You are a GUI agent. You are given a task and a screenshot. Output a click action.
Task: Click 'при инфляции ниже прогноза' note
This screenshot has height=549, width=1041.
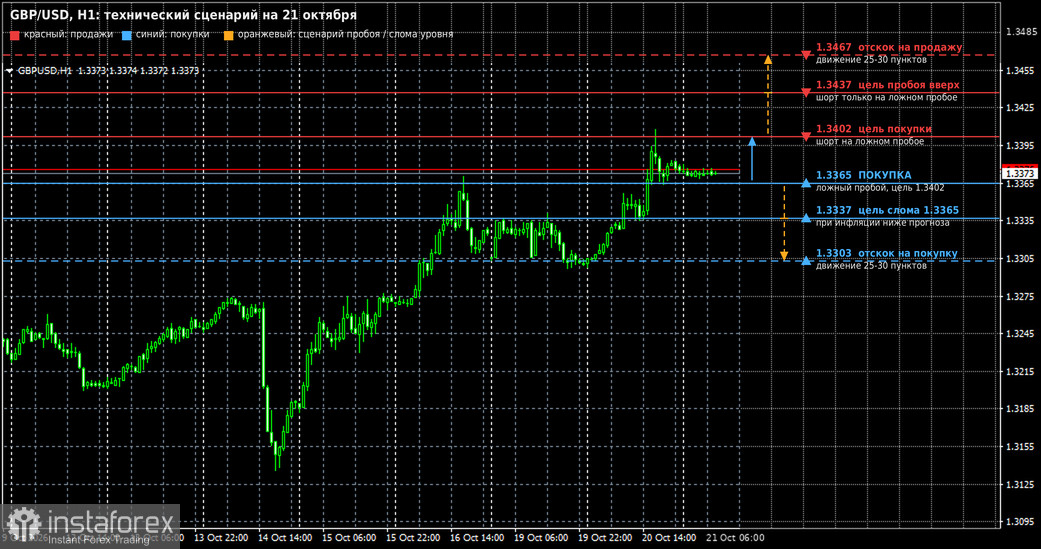coord(882,223)
